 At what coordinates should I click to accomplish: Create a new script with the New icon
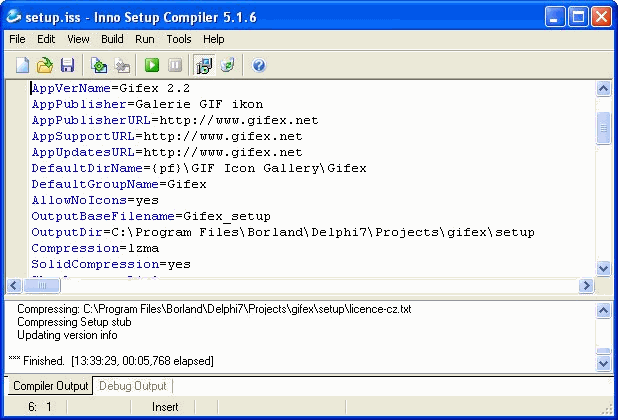[x=22, y=65]
